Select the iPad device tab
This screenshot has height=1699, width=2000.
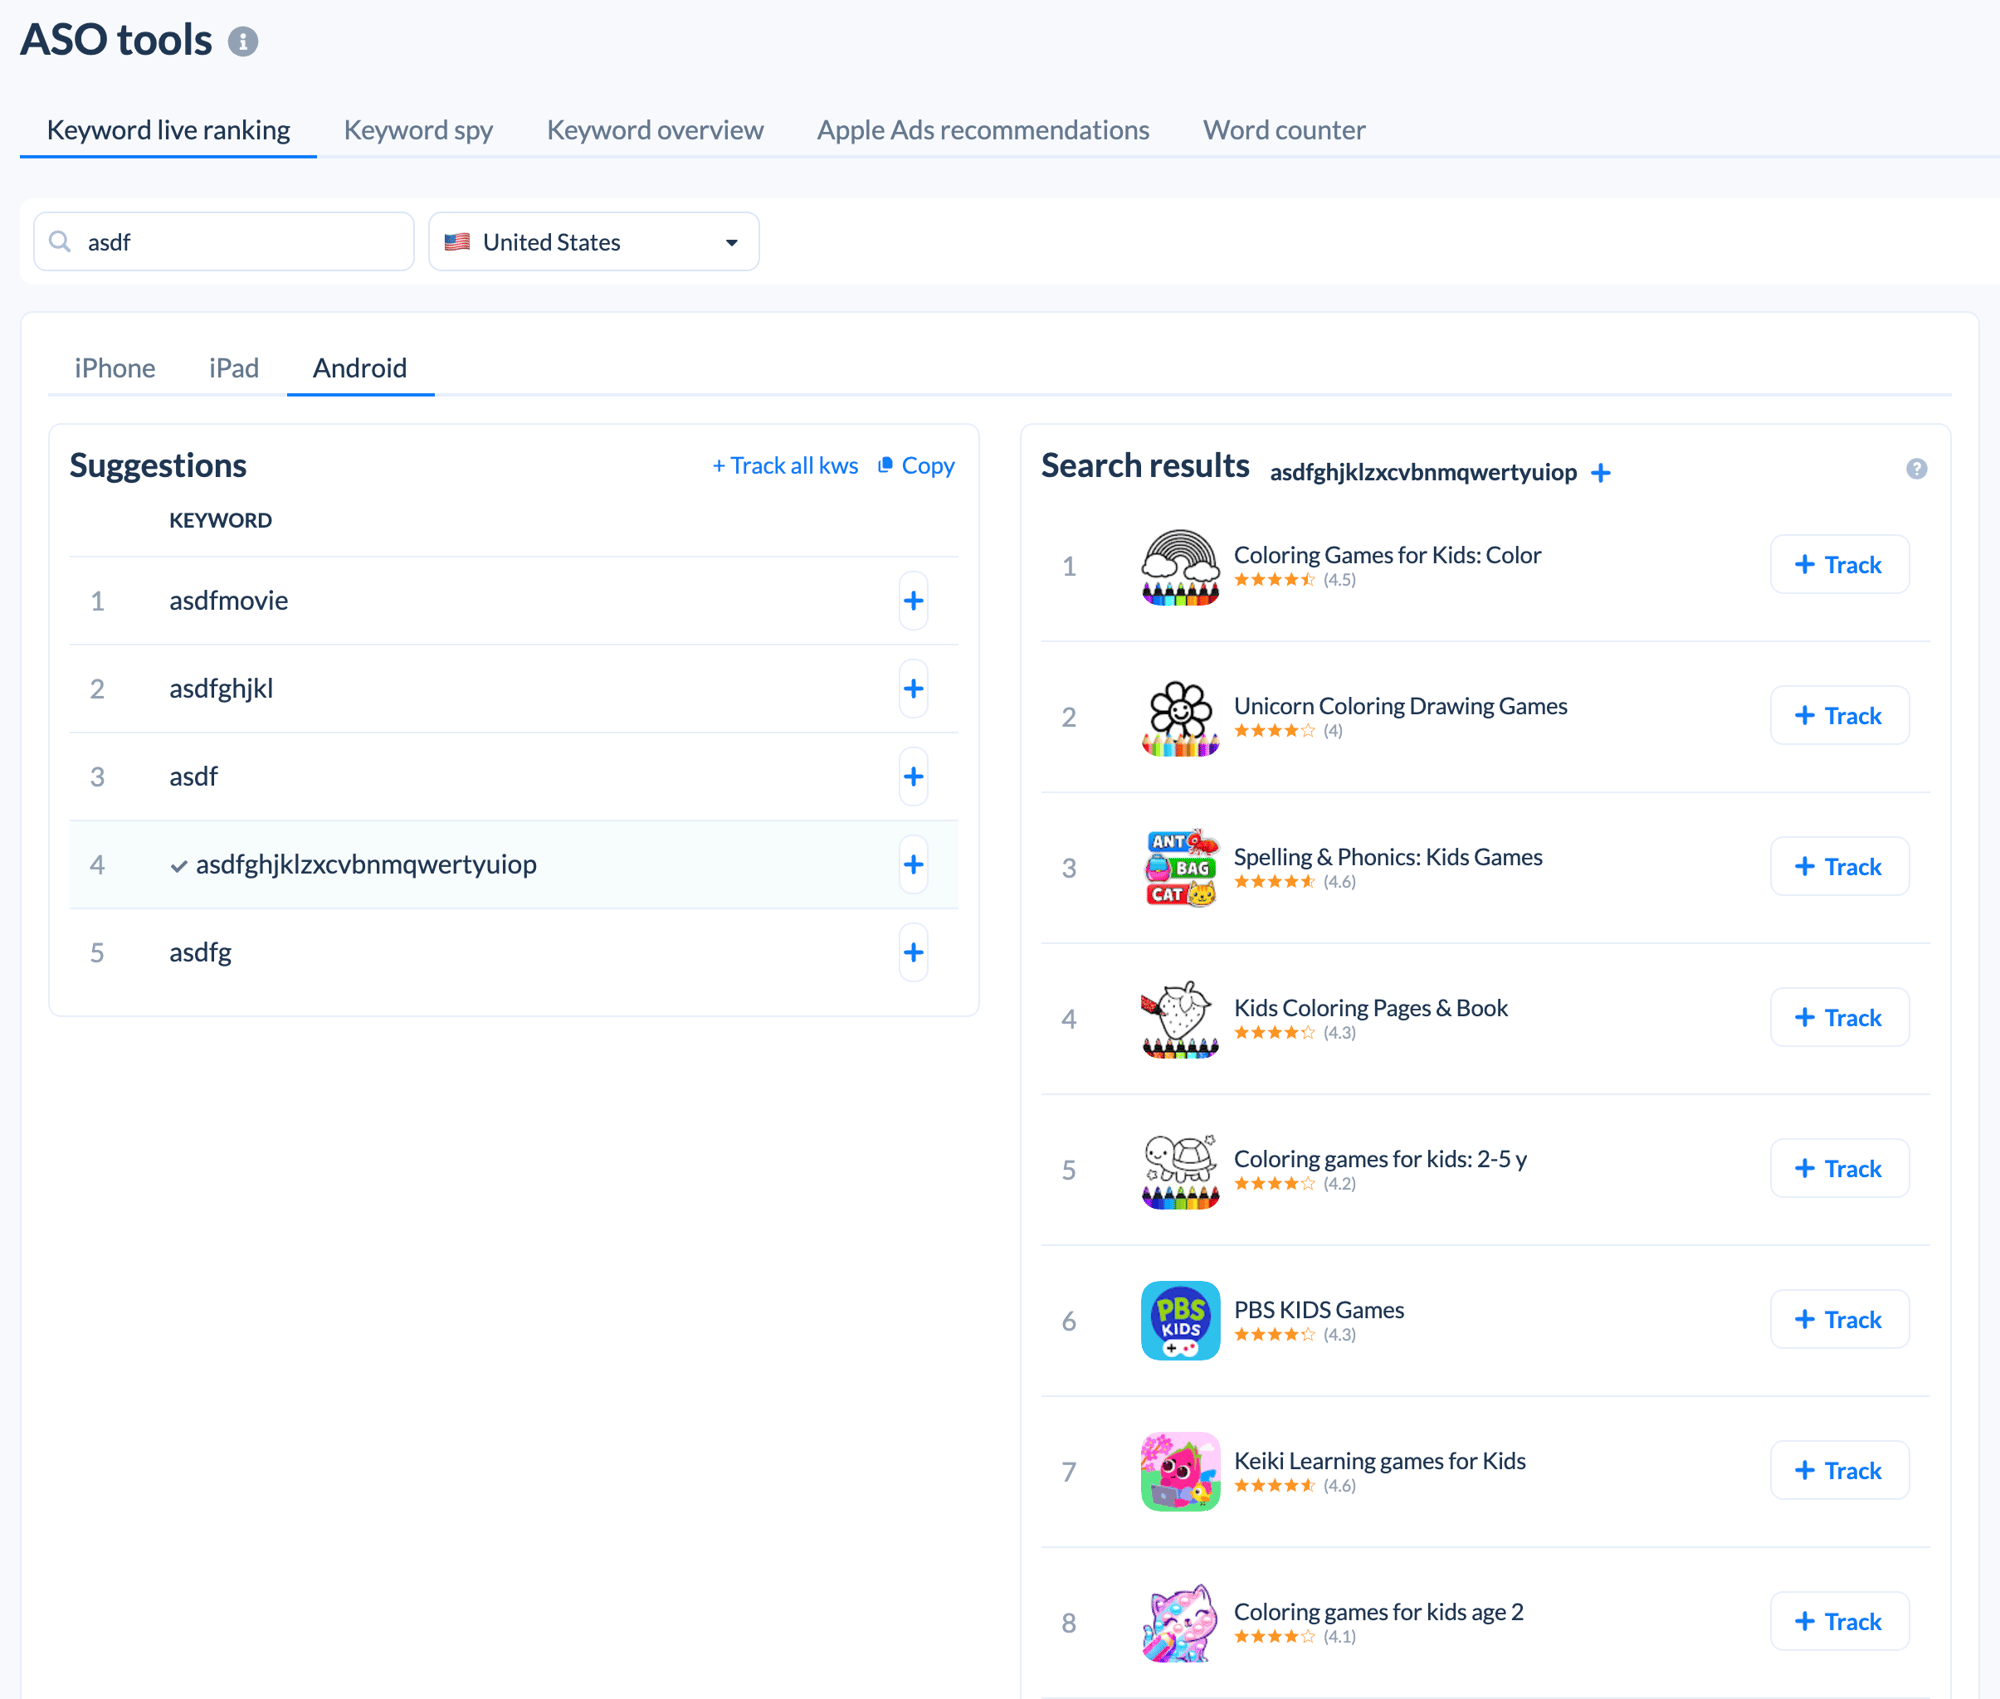(234, 368)
